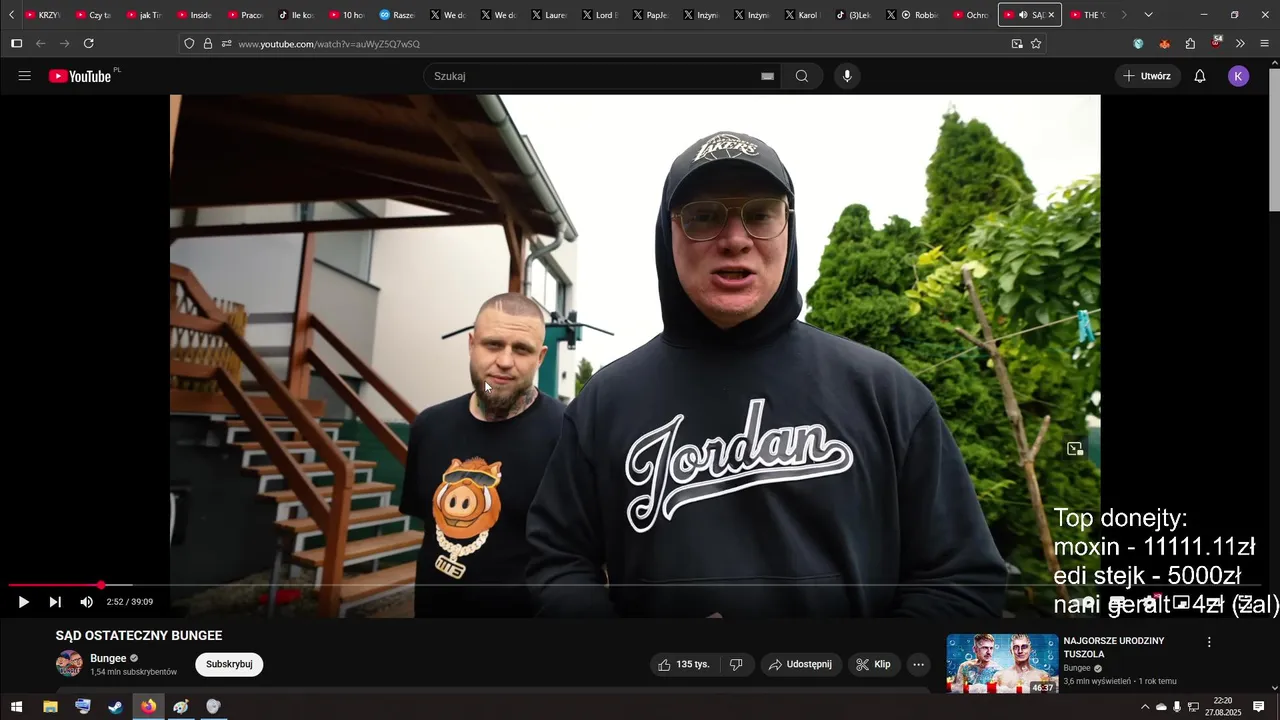Dislike the video
Image resolution: width=1280 pixels, height=720 pixels.
pos(736,664)
